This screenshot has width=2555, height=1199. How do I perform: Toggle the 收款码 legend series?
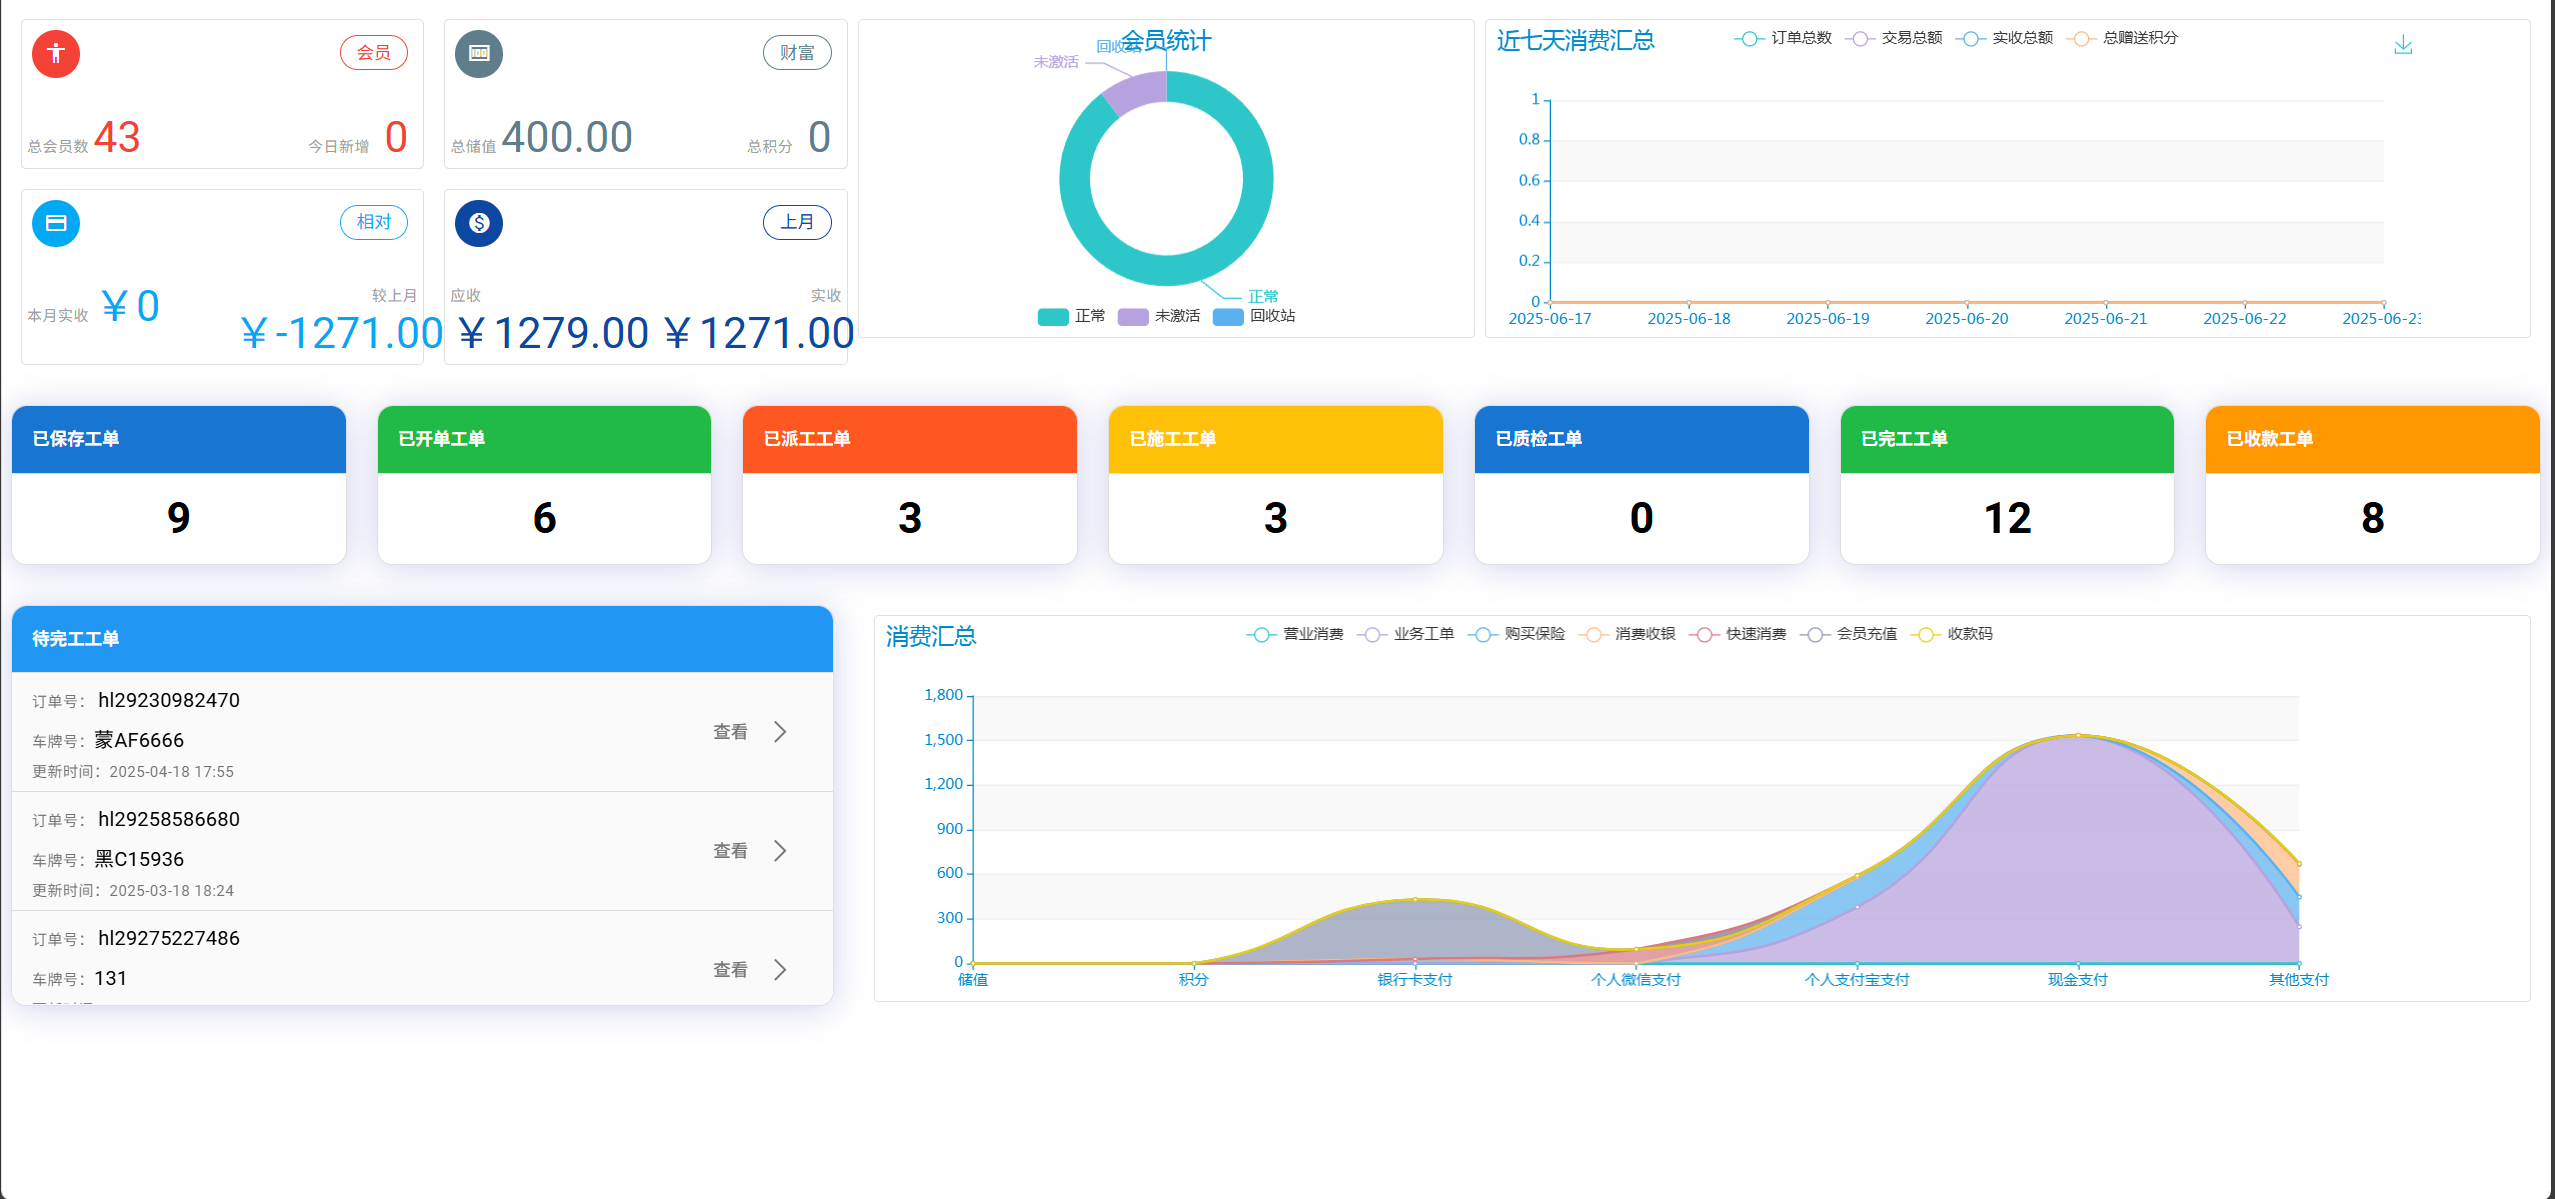tap(1952, 634)
